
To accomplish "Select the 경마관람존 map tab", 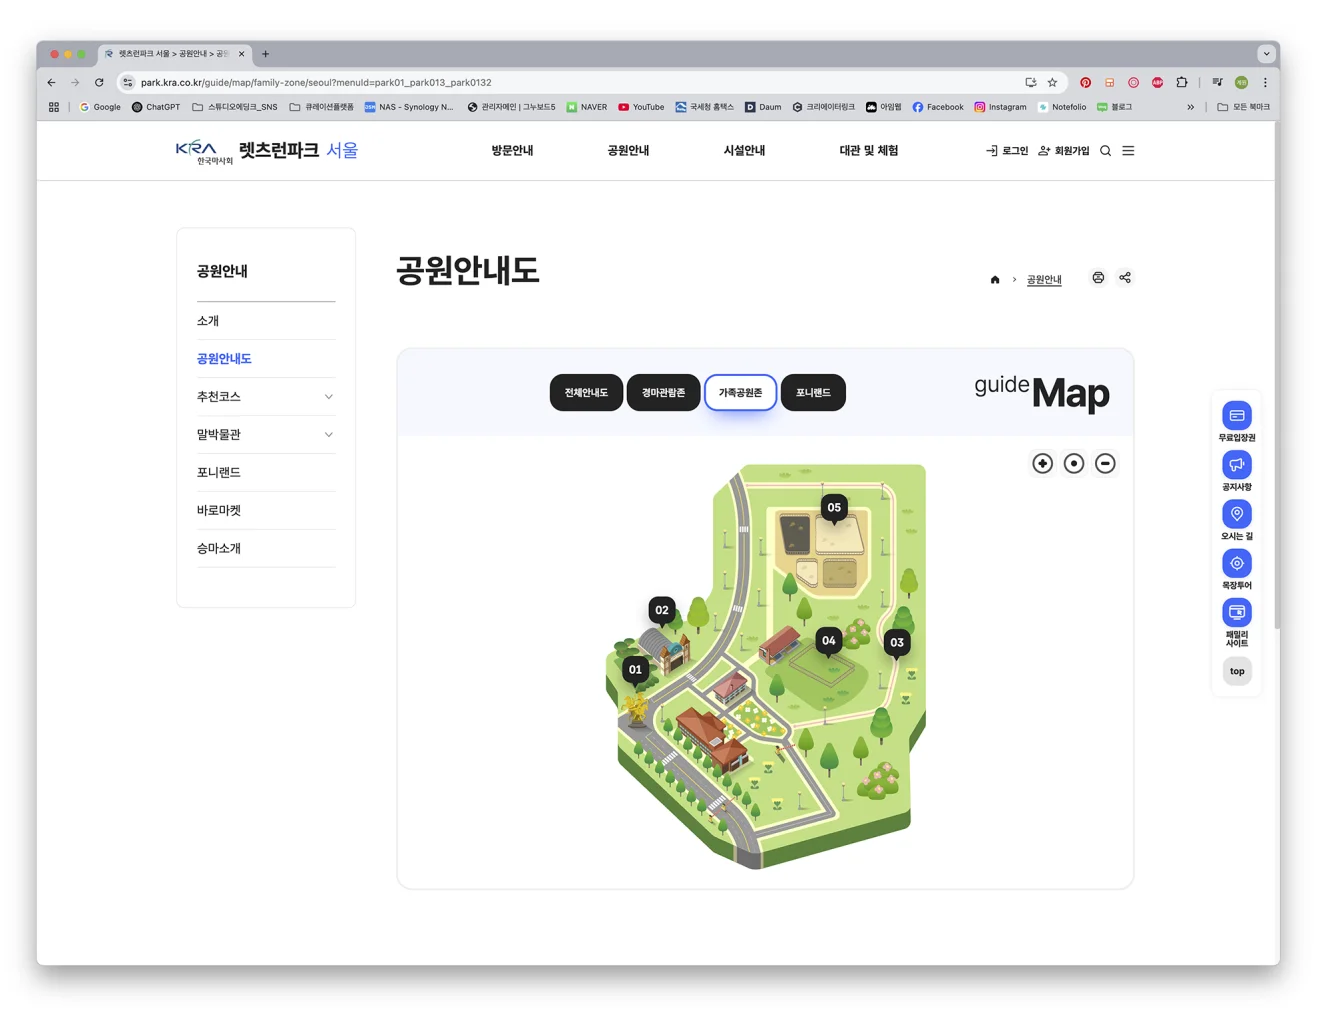I will [663, 393].
